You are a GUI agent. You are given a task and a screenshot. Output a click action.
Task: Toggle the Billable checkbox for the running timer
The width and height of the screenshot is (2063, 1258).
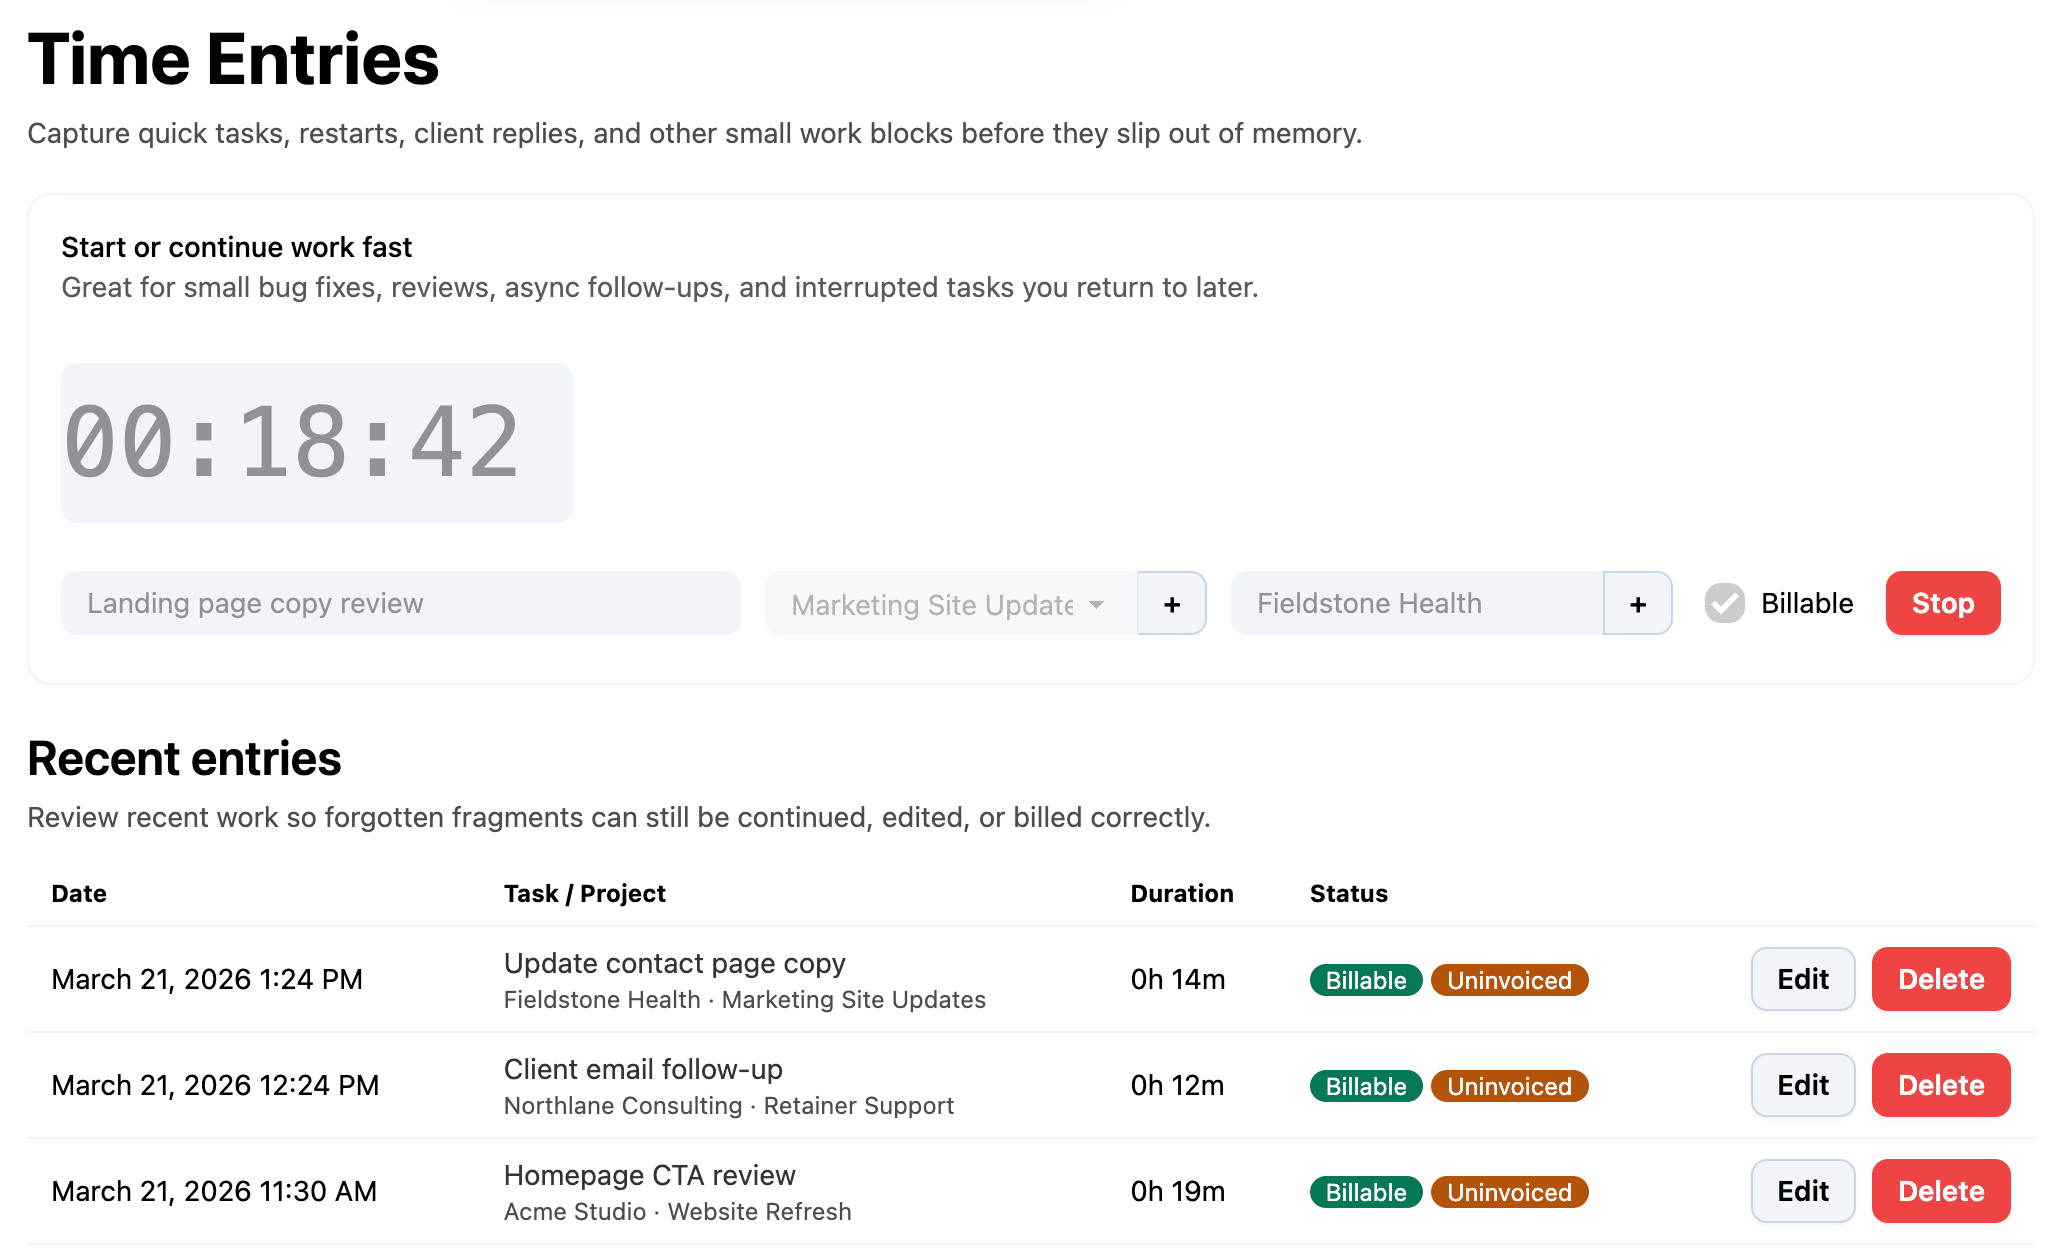1723,603
